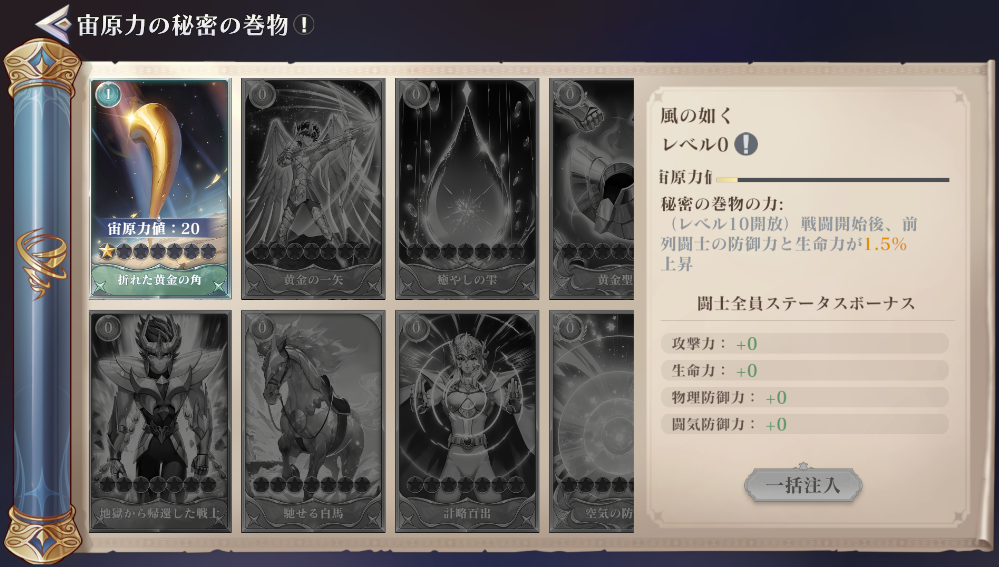Screen dimensions: 999x567
Task: Open the 馳せる白馬 card
Action: coord(313,421)
